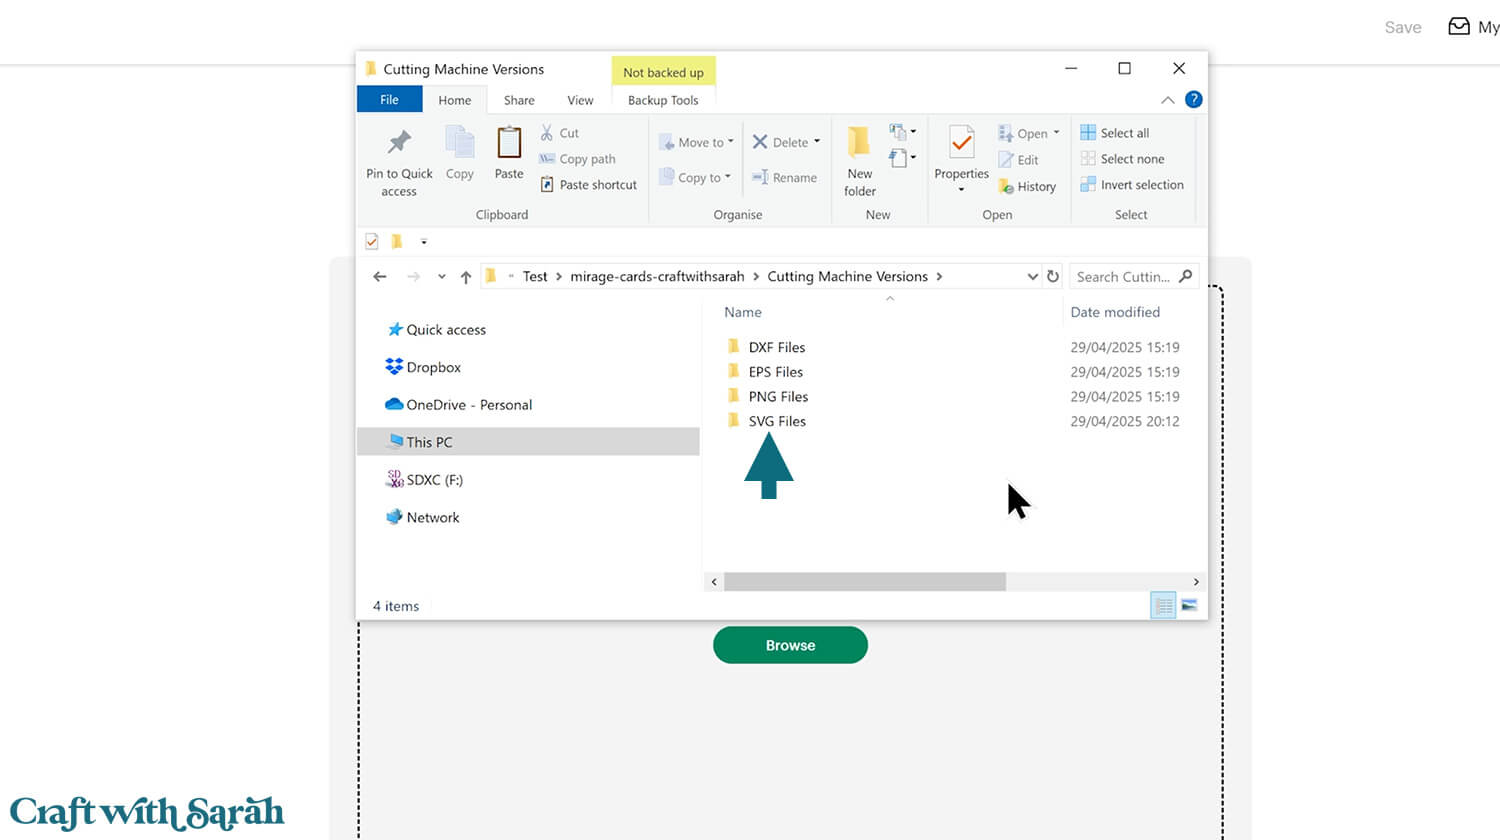1500x840 pixels.
Task: Open the SVG Files folder
Action: click(776, 421)
